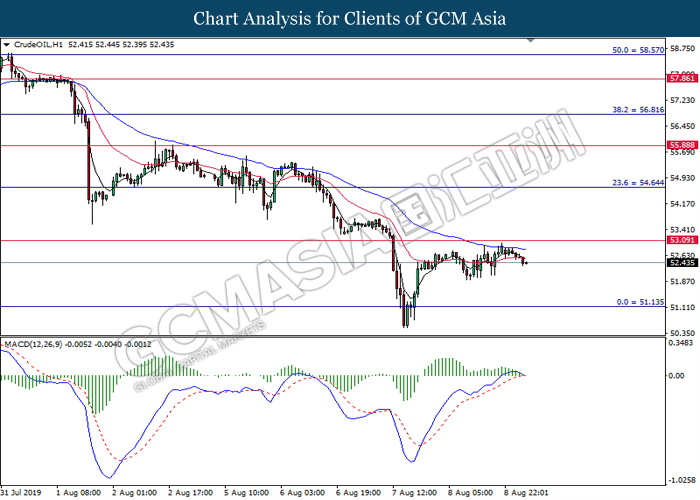Click the 31 Jul 2019 date marker
This screenshot has width=700, height=500.
(20, 492)
